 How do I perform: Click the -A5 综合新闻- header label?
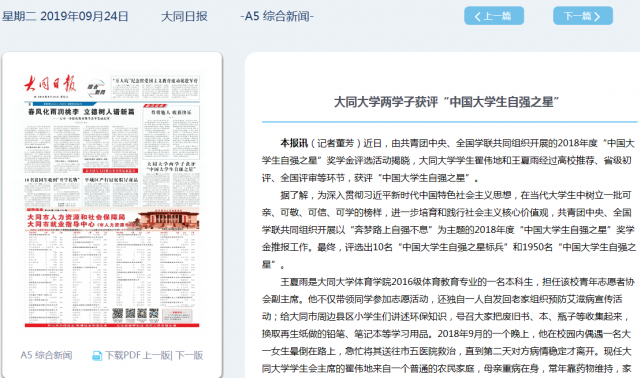point(277,16)
